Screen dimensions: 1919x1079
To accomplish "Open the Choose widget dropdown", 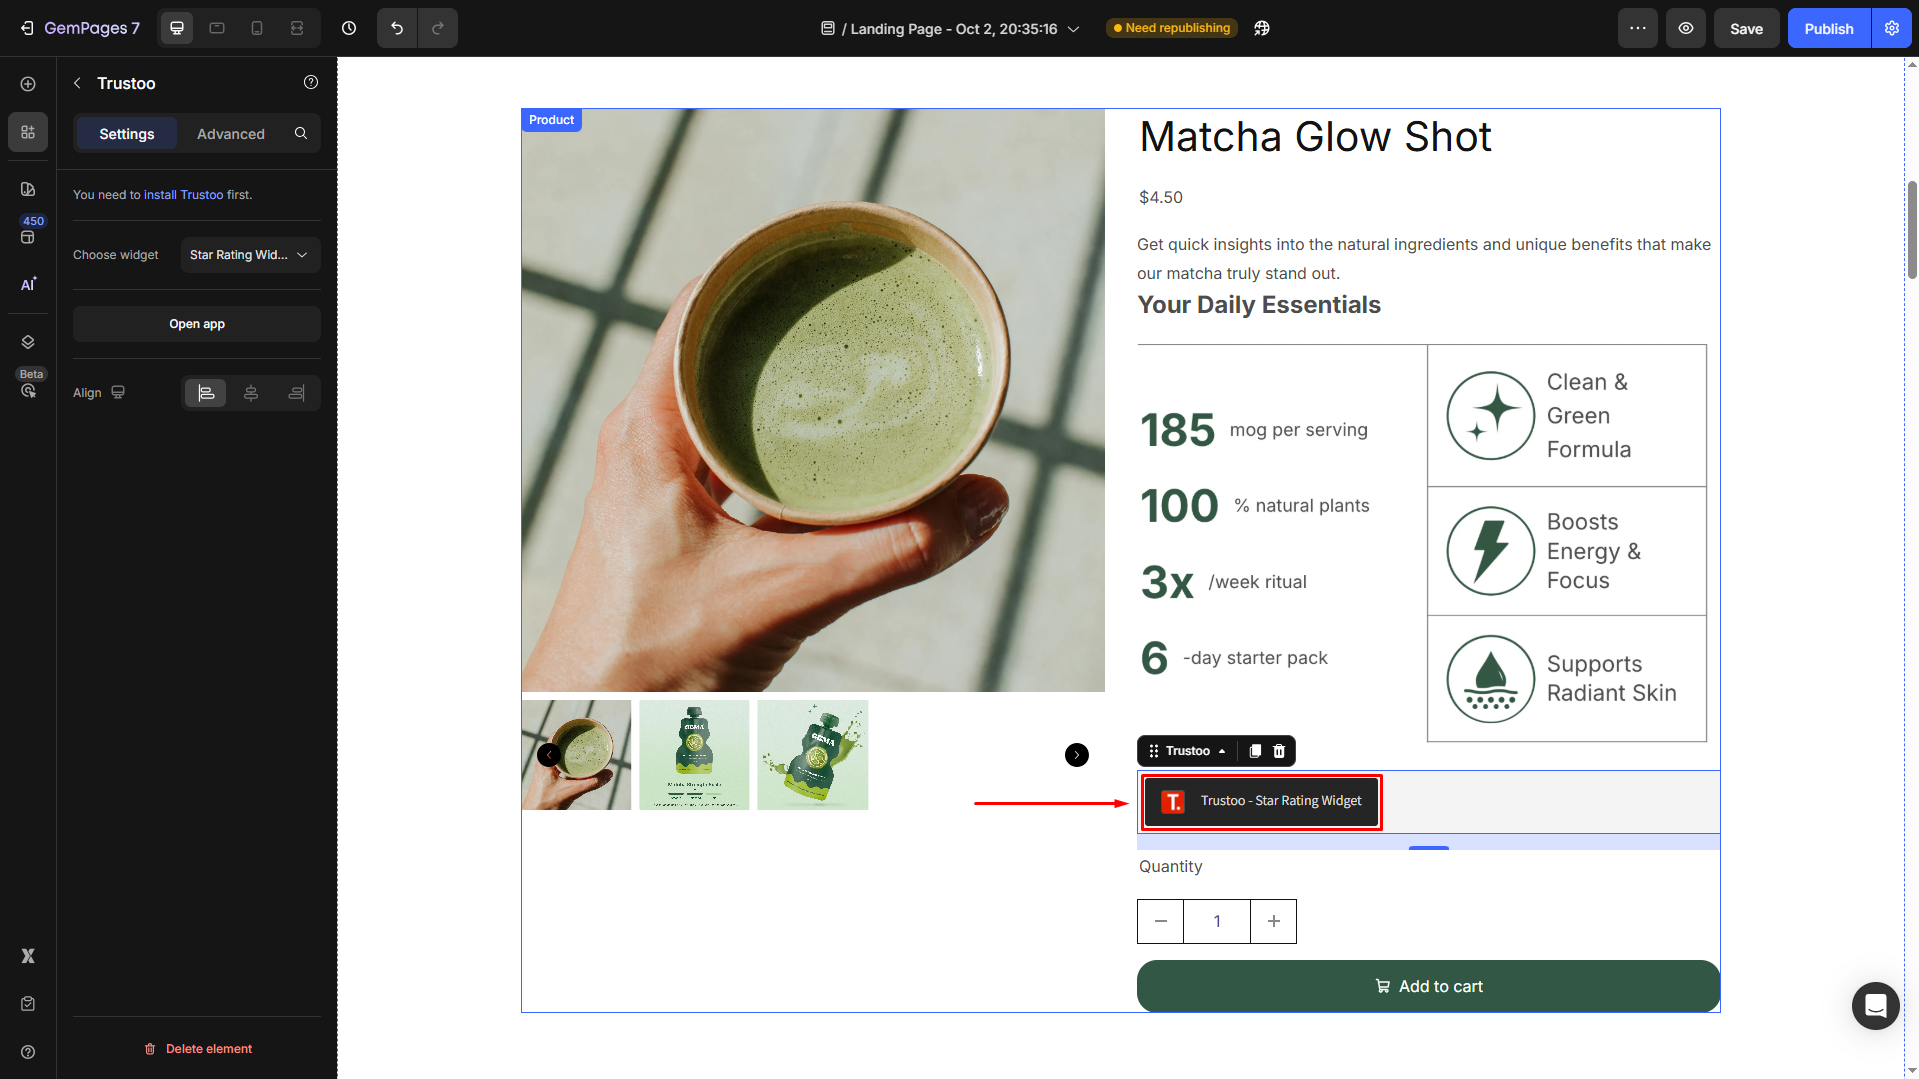I will 250,255.
